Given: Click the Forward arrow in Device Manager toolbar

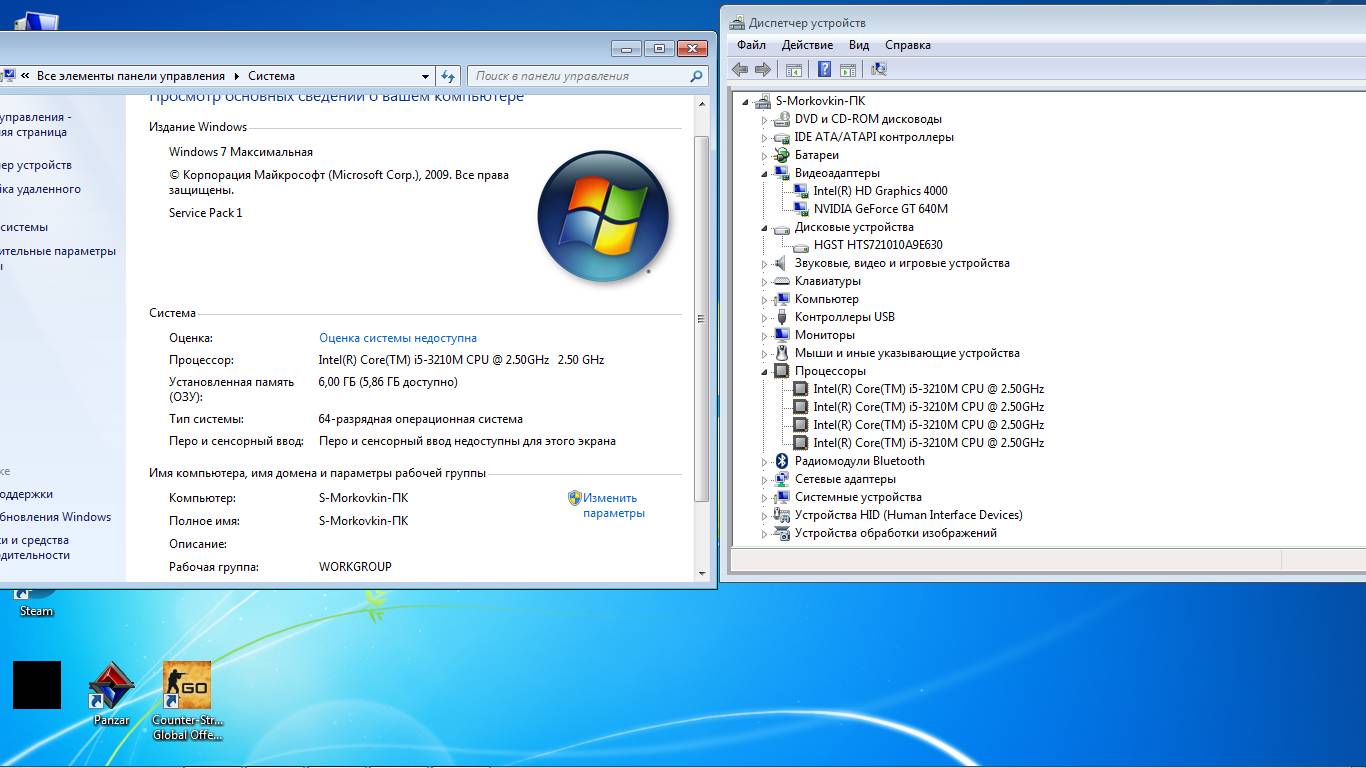Looking at the screenshot, I should pos(763,69).
